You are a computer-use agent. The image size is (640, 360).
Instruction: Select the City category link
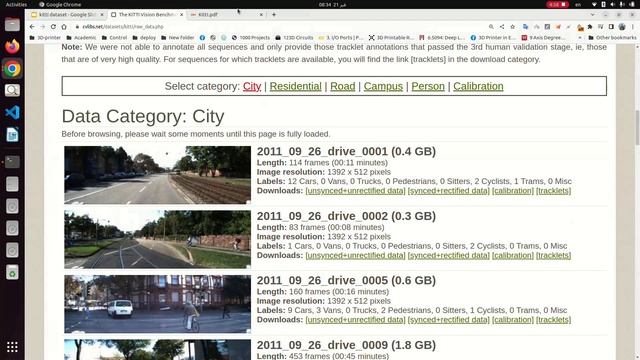tap(252, 86)
